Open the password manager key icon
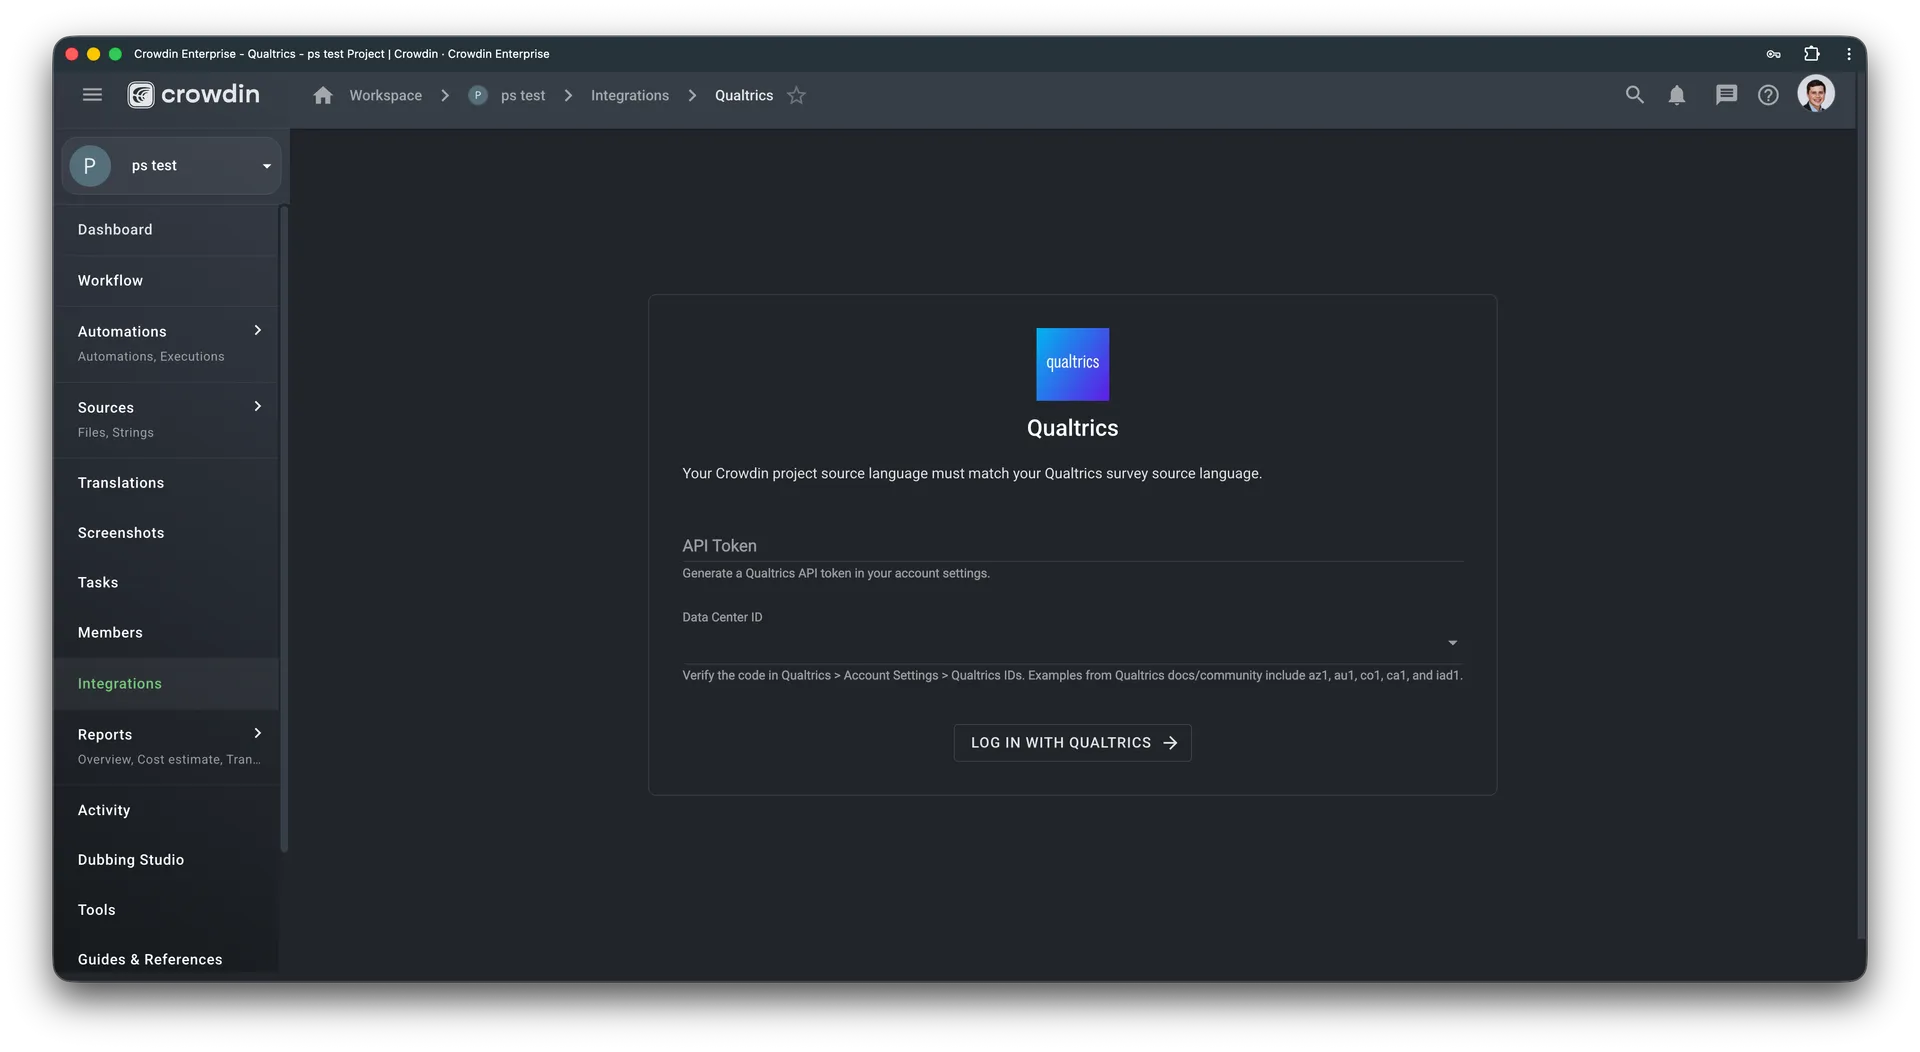Image resolution: width=1920 pixels, height=1052 pixels. pyautogui.click(x=1774, y=54)
